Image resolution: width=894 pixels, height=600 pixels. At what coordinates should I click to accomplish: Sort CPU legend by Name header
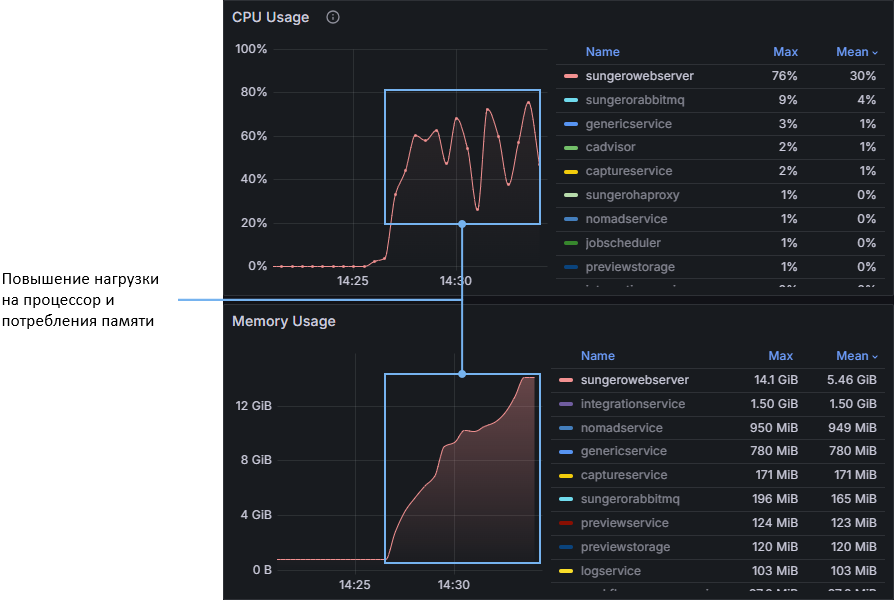coord(602,52)
